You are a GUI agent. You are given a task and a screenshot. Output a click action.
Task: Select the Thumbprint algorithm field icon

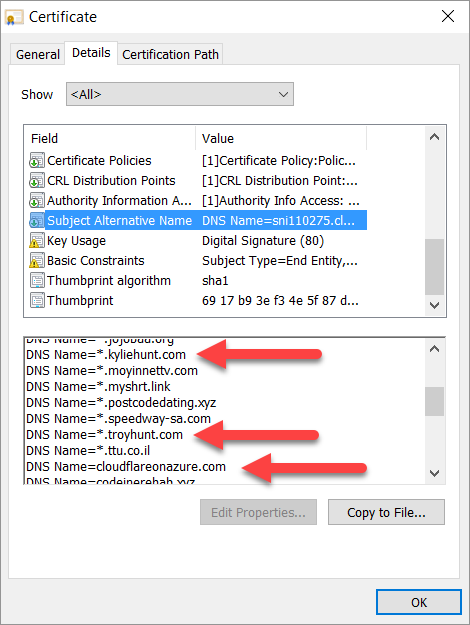coord(37,281)
